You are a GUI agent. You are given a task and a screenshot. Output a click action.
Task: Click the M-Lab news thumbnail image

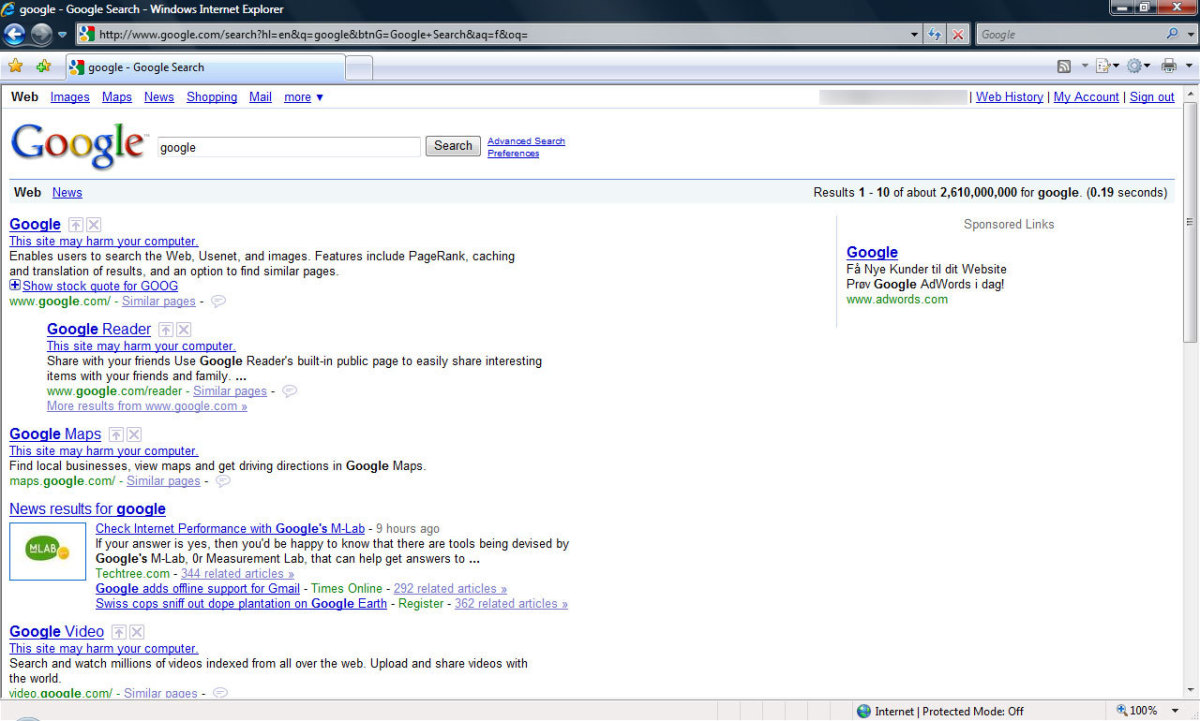tap(48, 552)
